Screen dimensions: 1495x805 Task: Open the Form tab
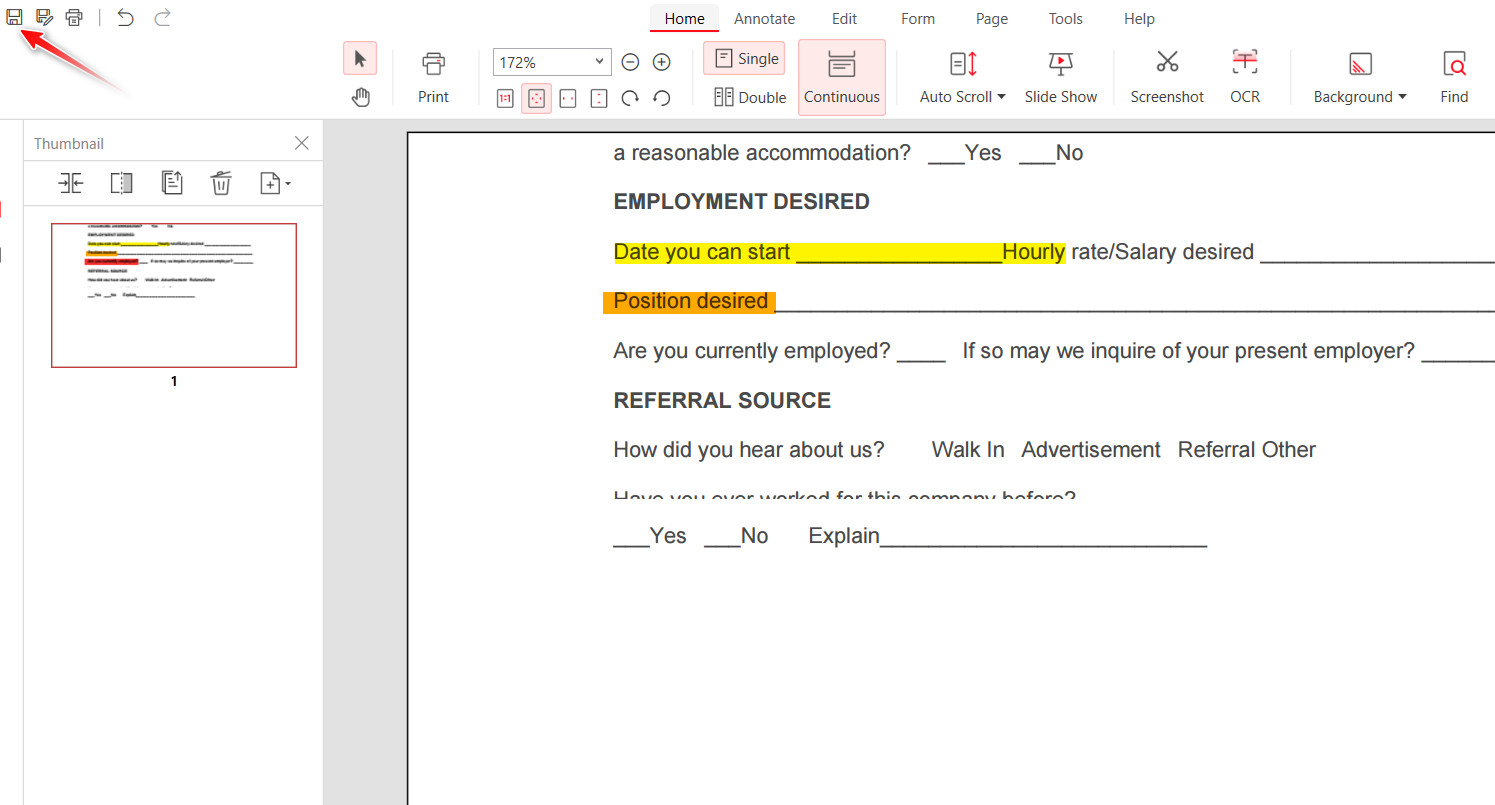[x=917, y=19]
